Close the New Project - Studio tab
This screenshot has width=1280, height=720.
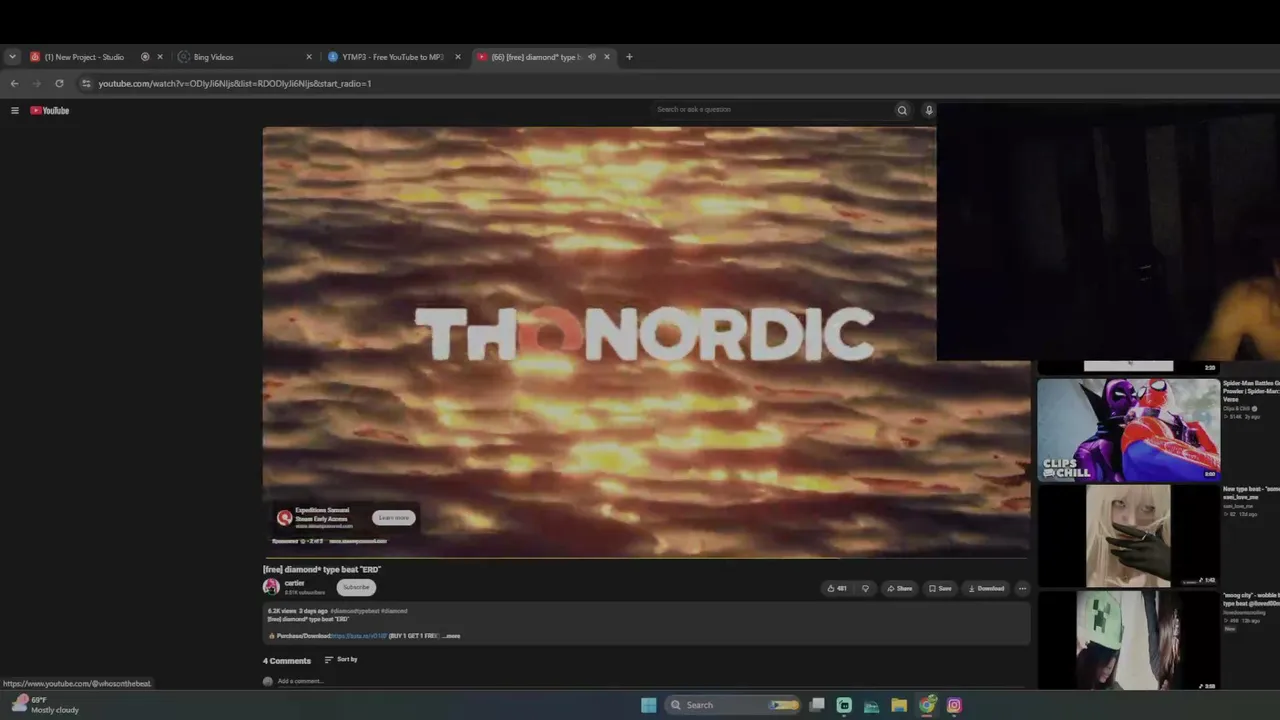point(159,57)
